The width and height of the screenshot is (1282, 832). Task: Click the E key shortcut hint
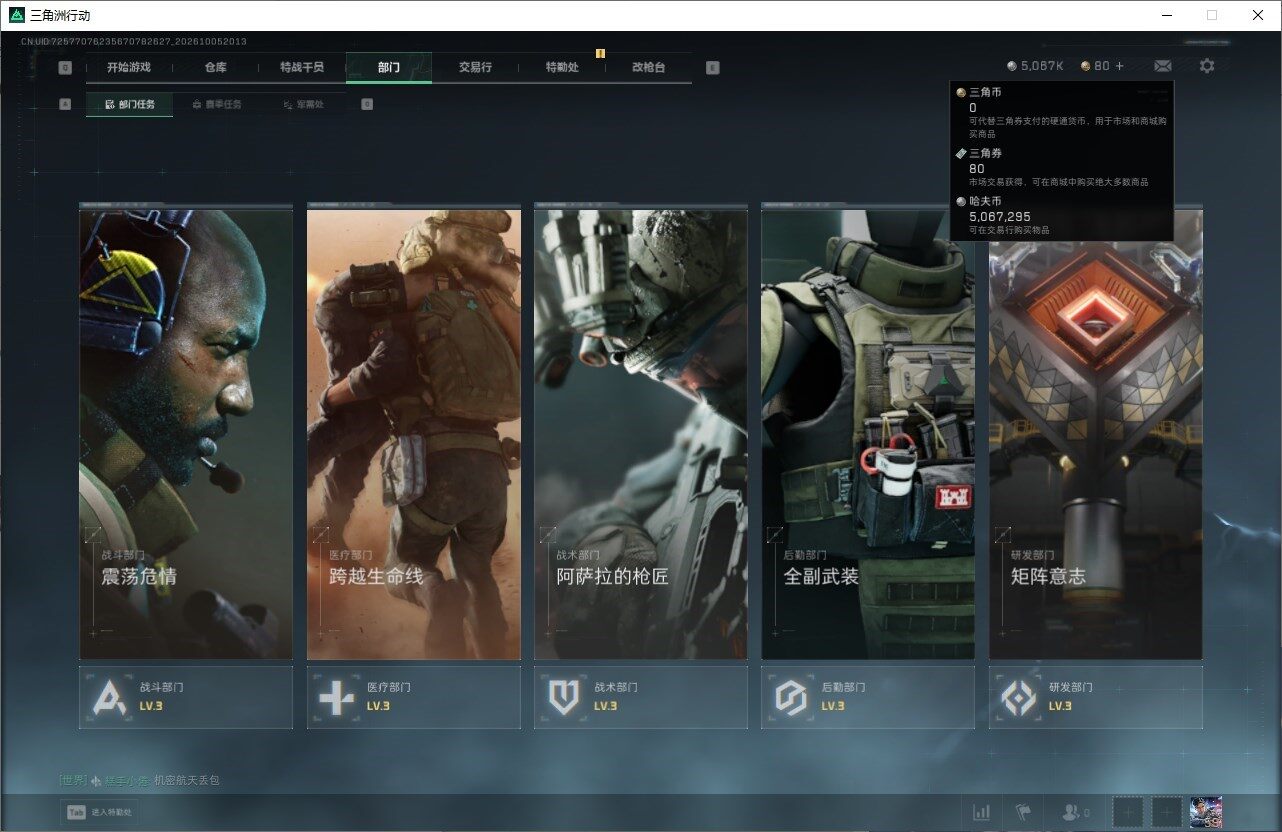tap(712, 68)
